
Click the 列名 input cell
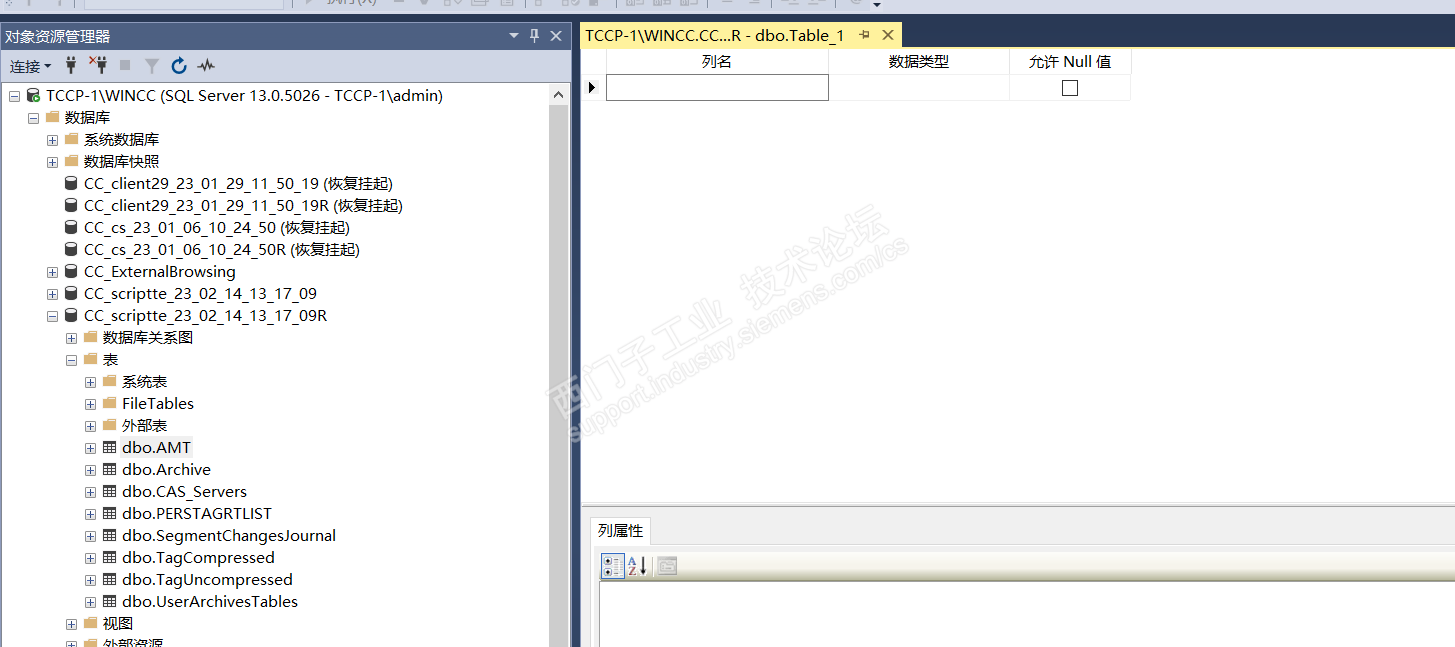click(717, 88)
